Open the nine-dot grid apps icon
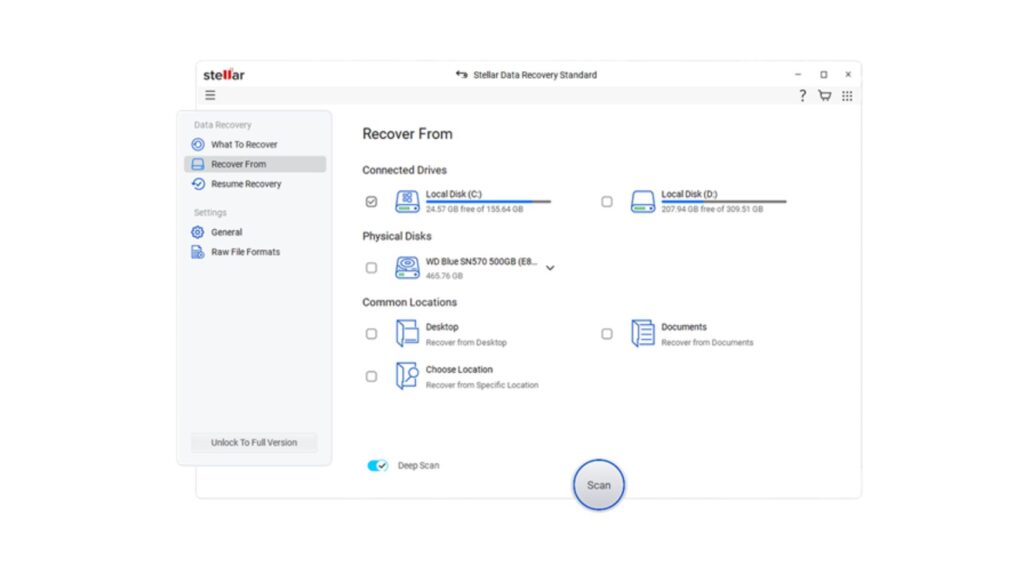Viewport: 1024px width, 577px height. tap(847, 96)
